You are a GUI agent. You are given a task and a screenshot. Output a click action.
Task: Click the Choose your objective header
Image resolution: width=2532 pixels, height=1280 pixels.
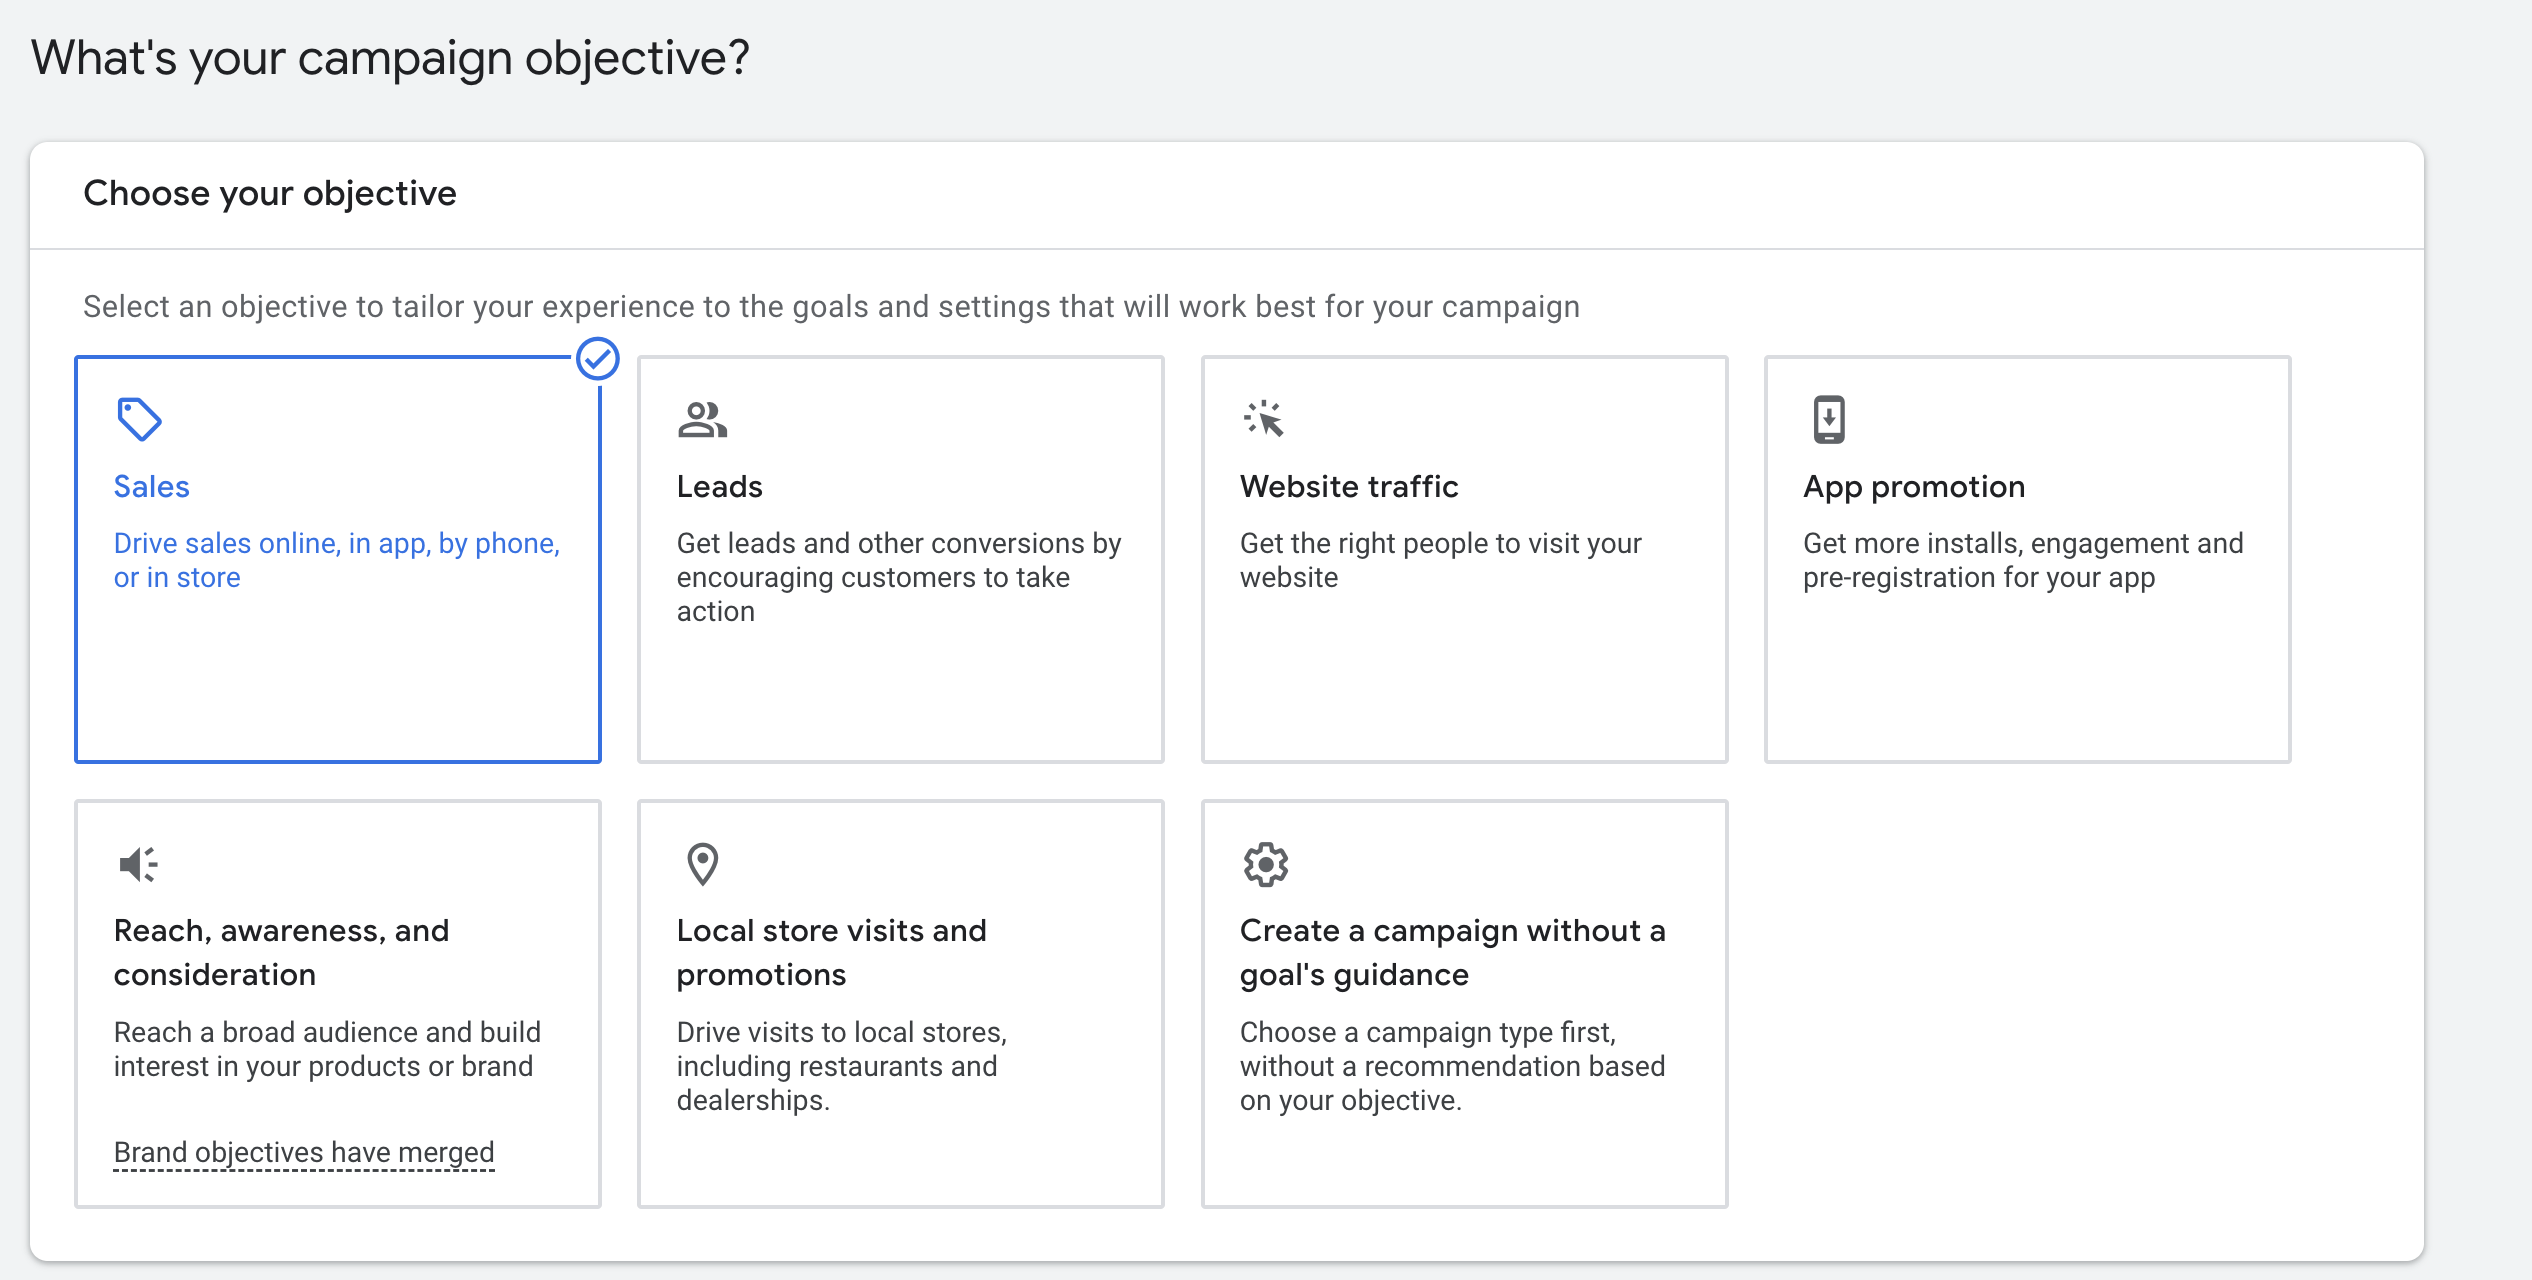pyautogui.click(x=270, y=193)
